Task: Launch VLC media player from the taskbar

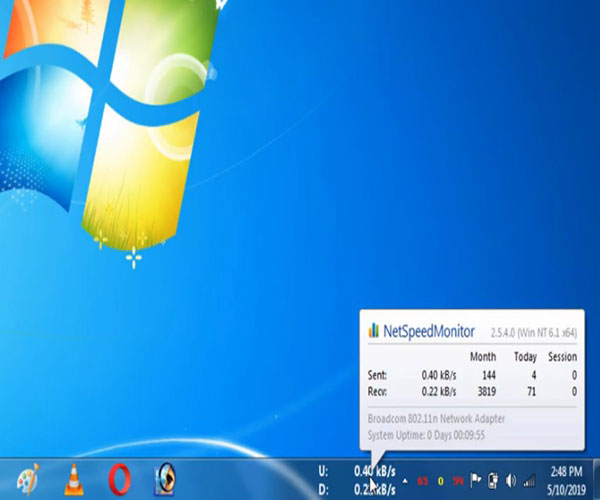Action: pos(74,479)
